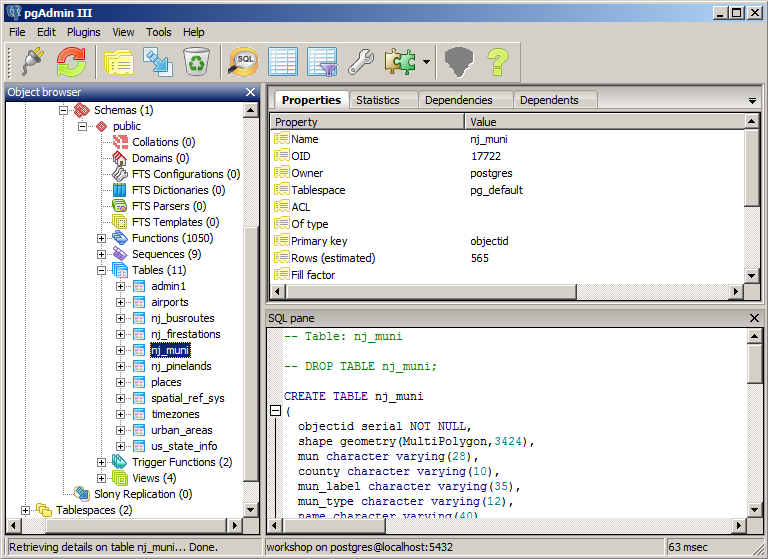The width and height of the screenshot is (768, 559).
Task: Click the Views node icon
Action: coord(120,478)
